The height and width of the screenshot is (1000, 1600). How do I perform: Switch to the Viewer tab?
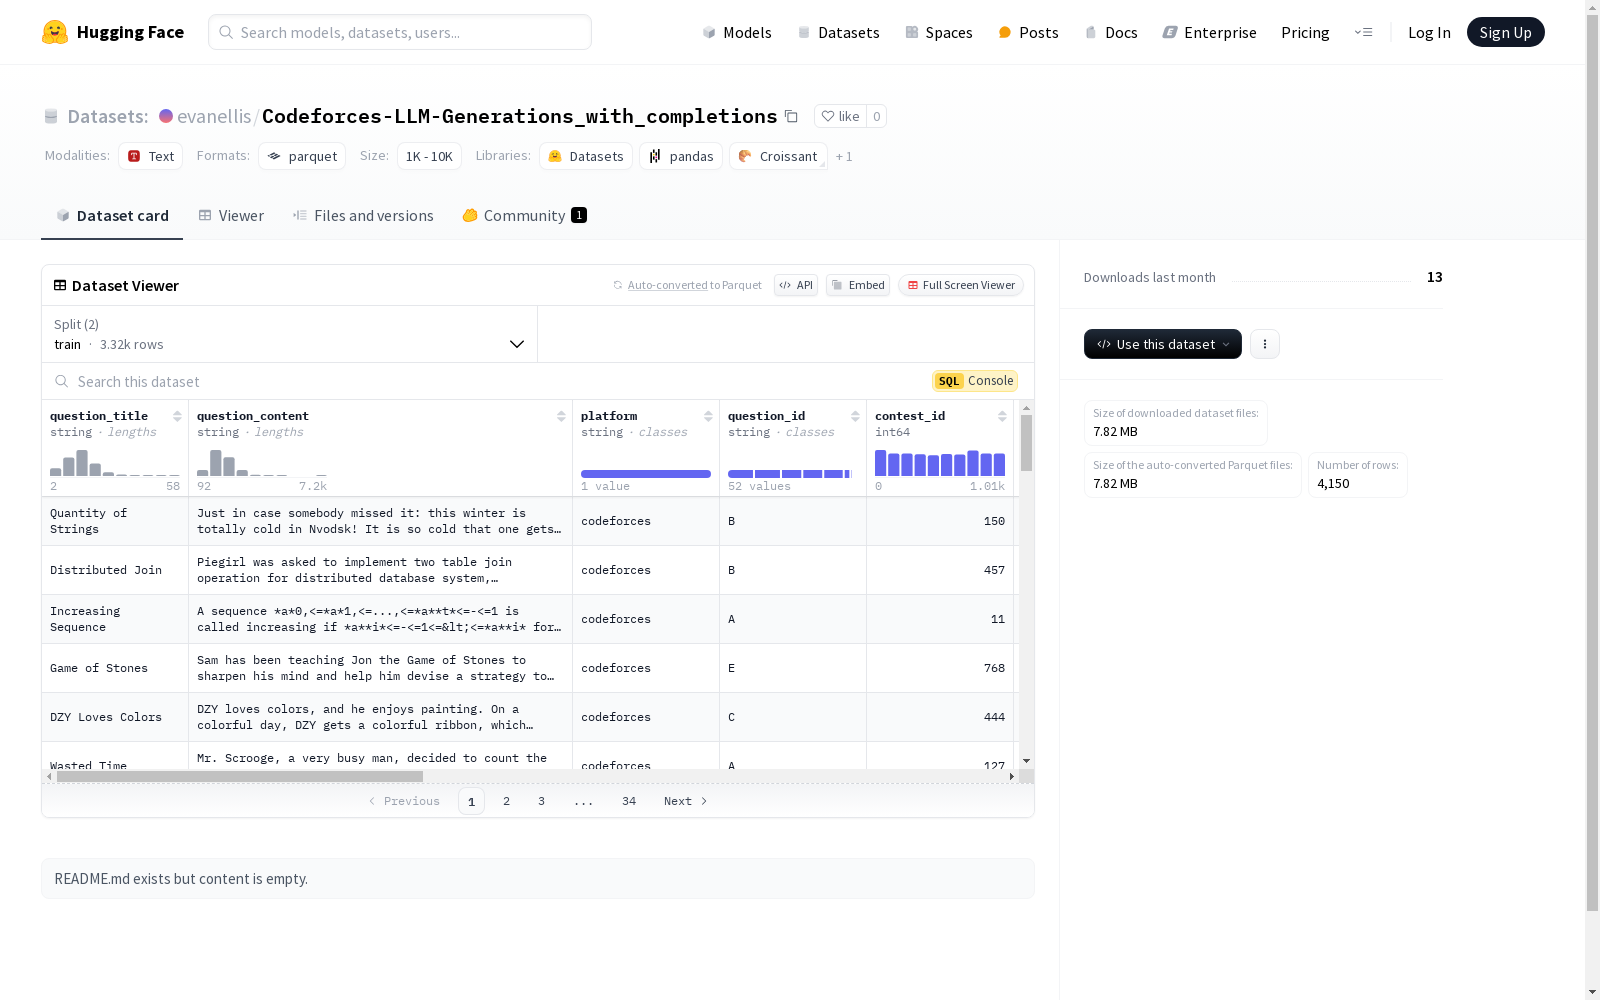tap(231, 216)
